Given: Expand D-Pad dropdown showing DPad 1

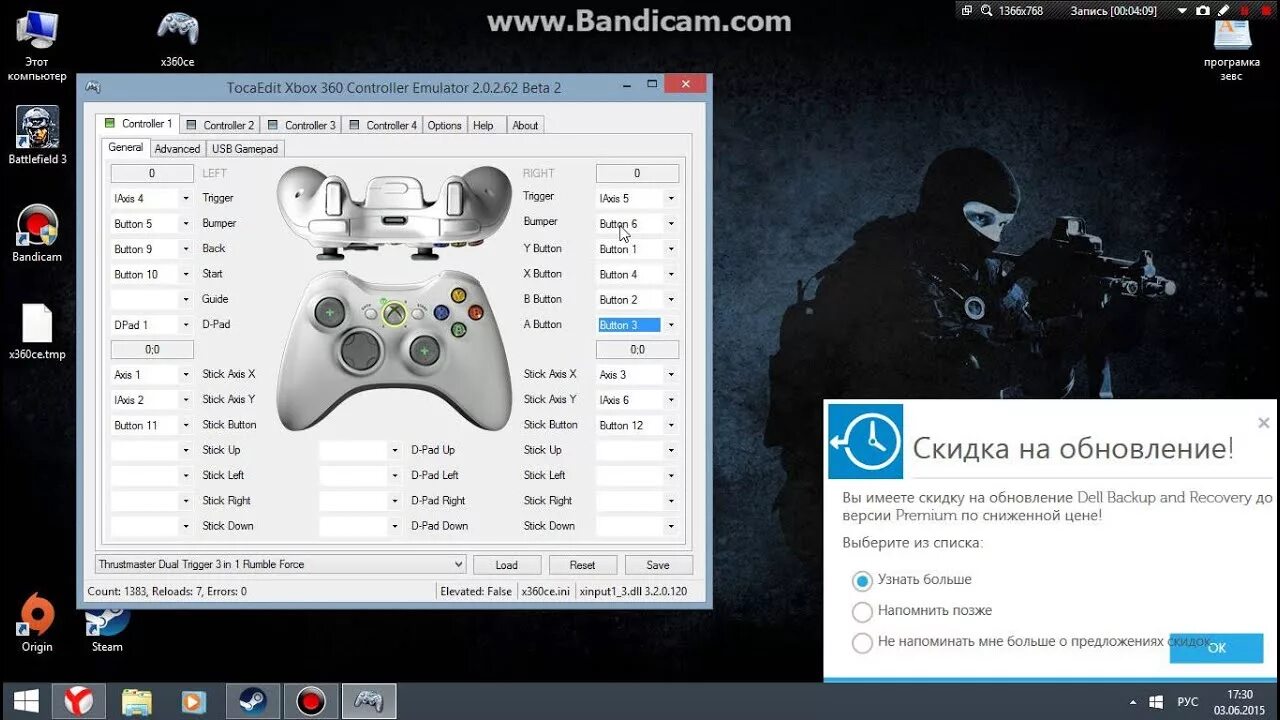Looking at the screenshot, I should tap(185, 325).
